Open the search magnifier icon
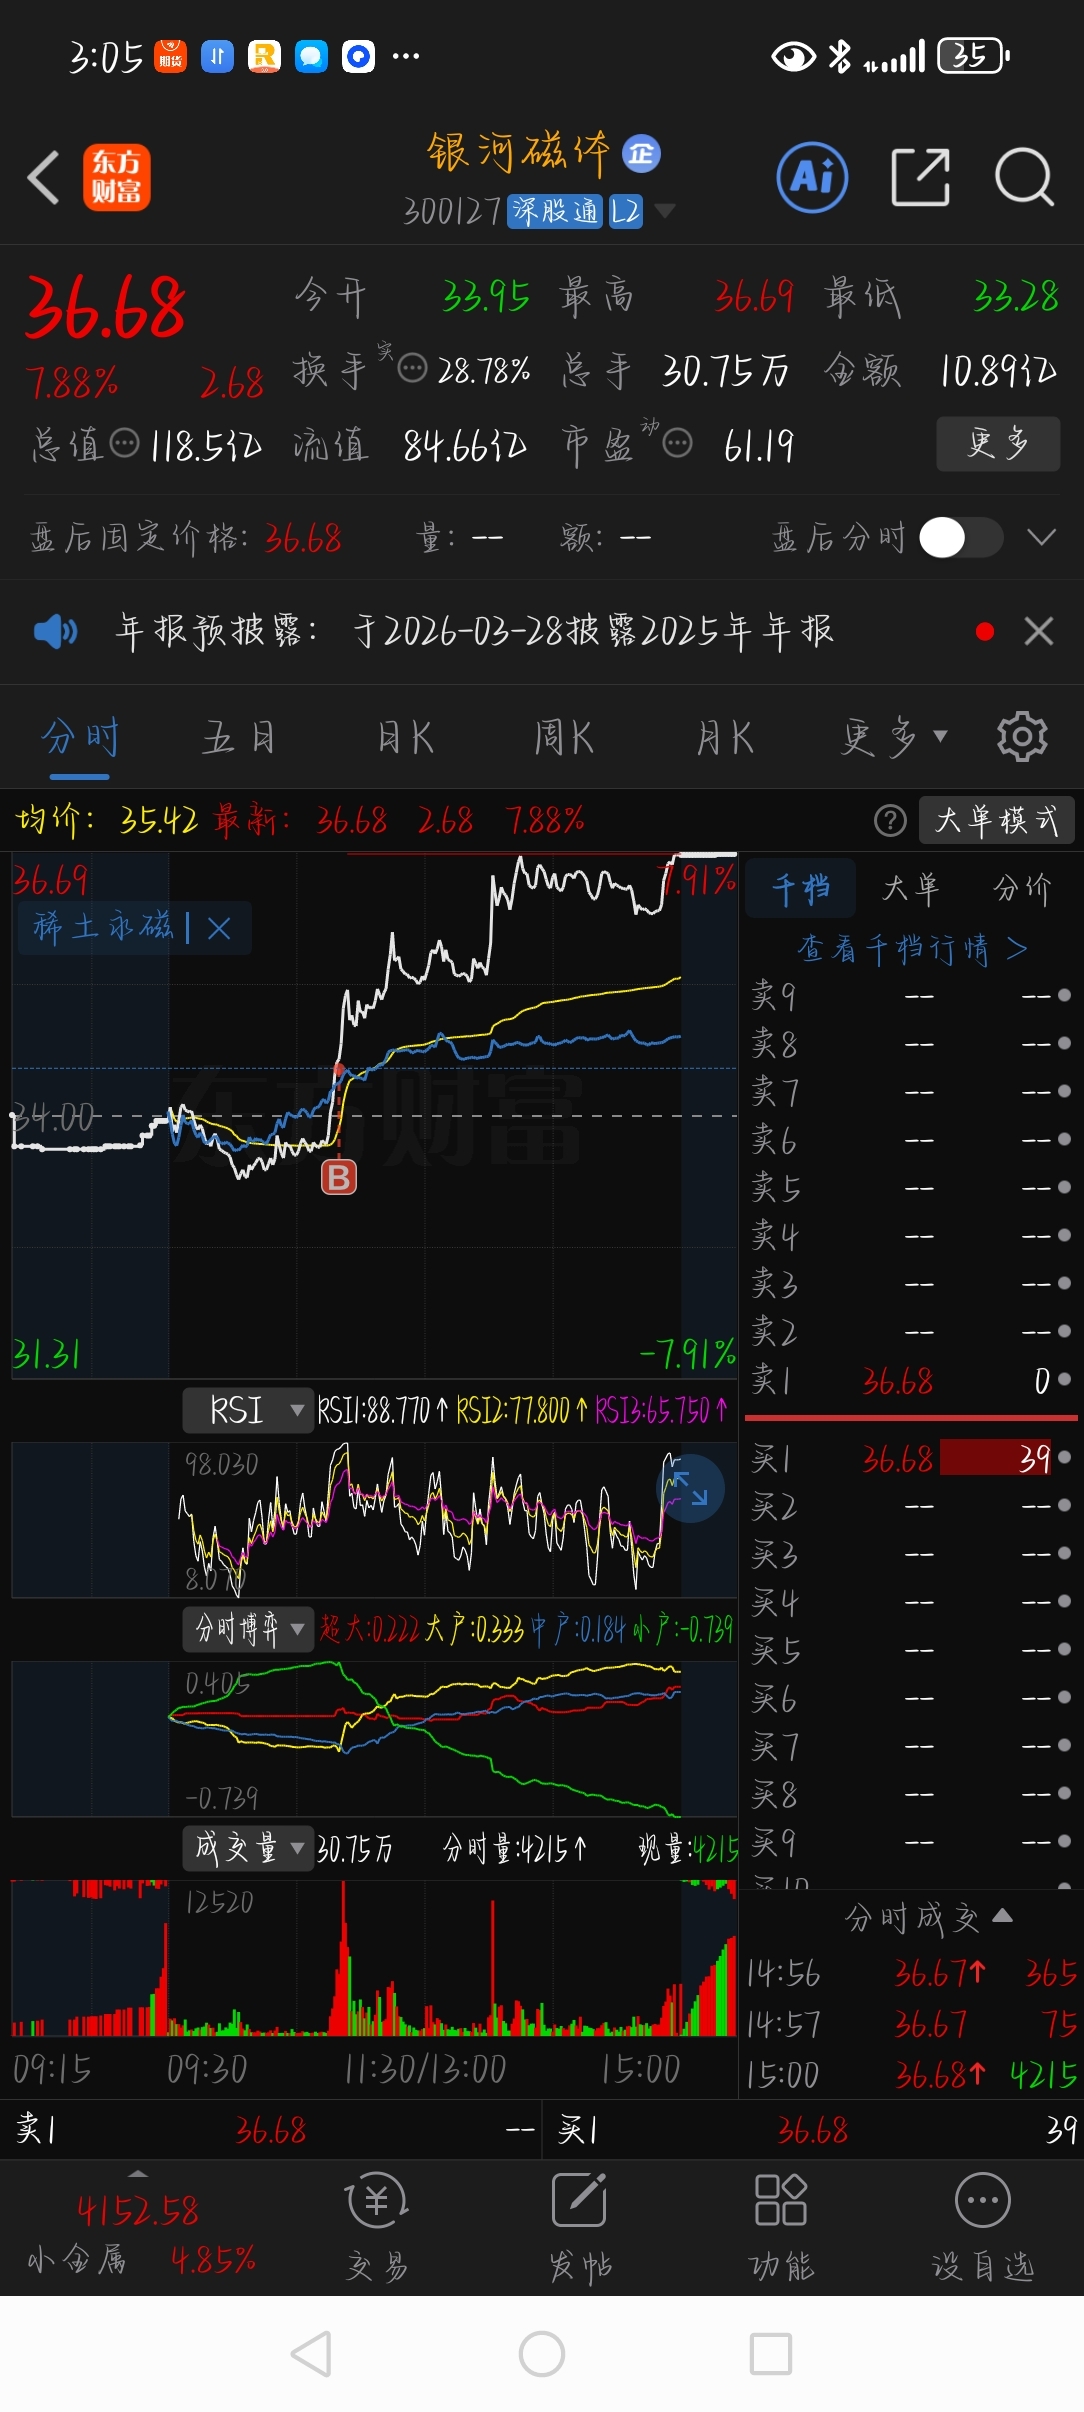The height and width of the screenshot is (2412, 1084). [x=1024, y=177]
